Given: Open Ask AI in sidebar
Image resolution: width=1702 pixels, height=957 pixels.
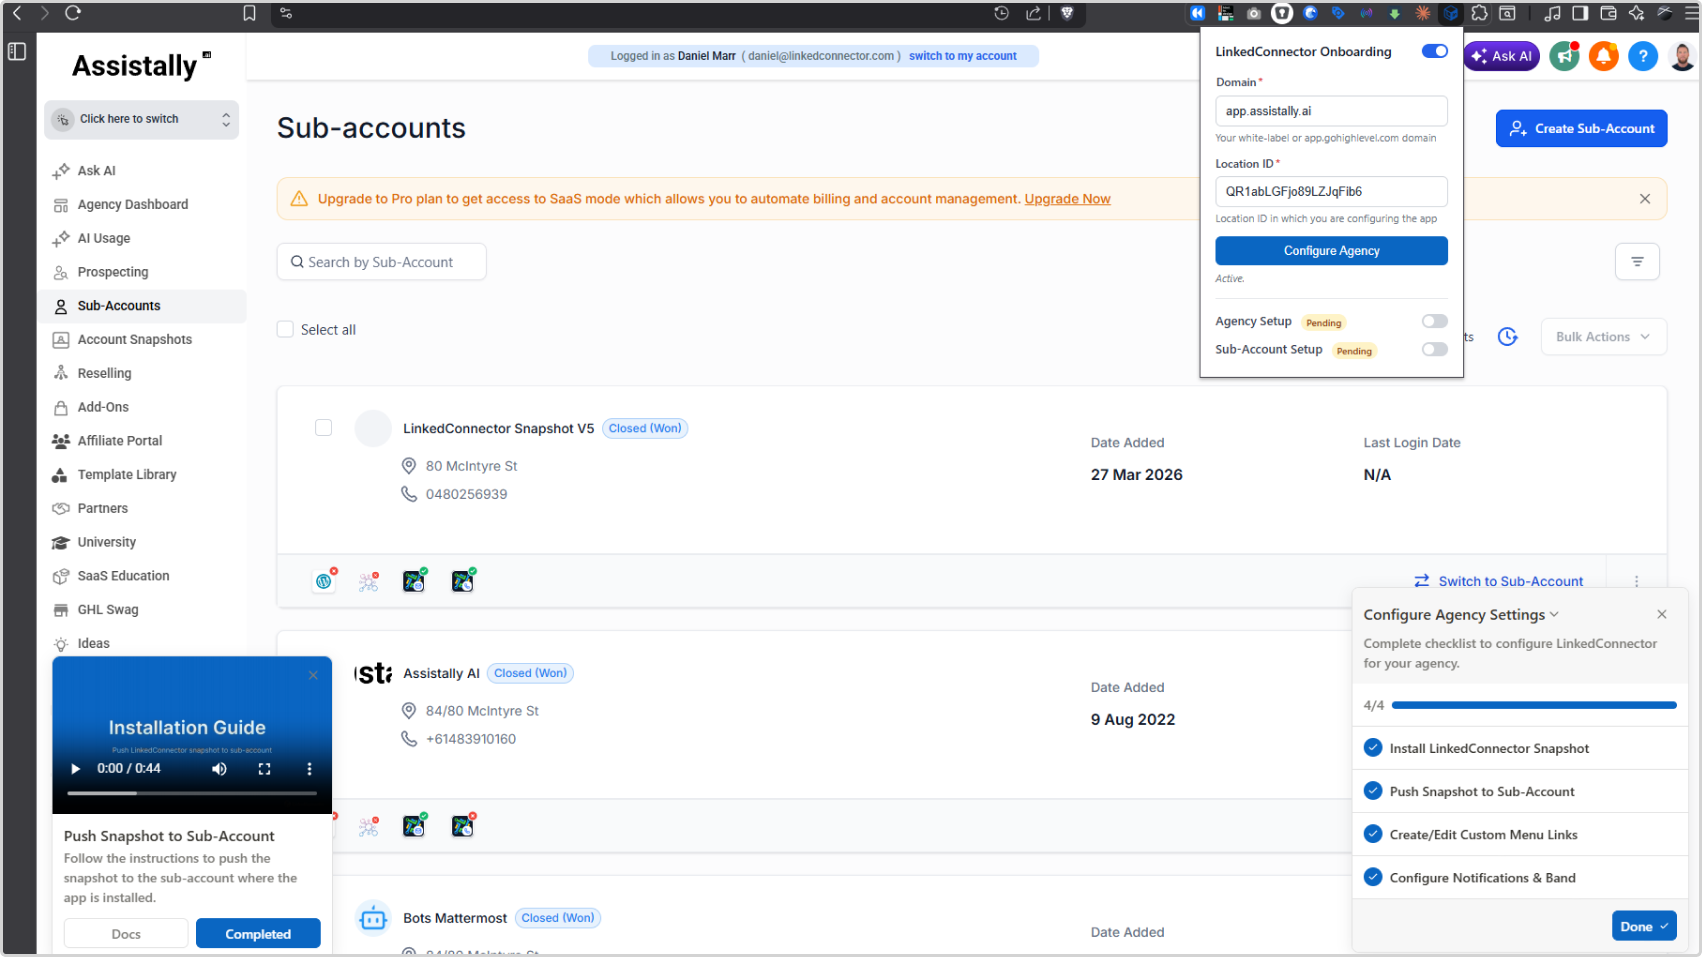Looking at the screenshot, I should pos(97,171).
